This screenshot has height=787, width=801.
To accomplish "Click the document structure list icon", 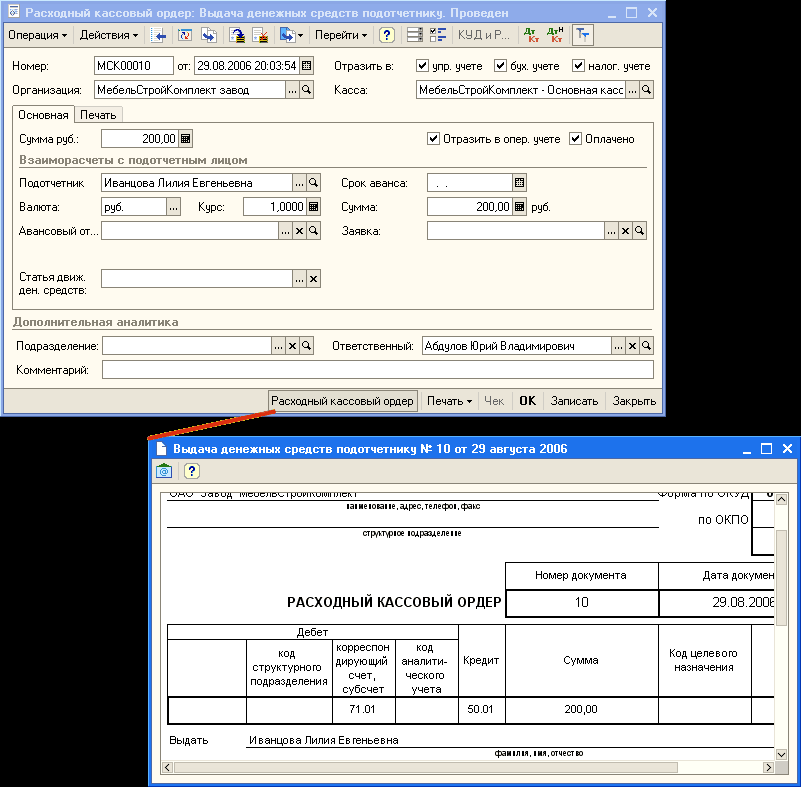I will [414, 35].
